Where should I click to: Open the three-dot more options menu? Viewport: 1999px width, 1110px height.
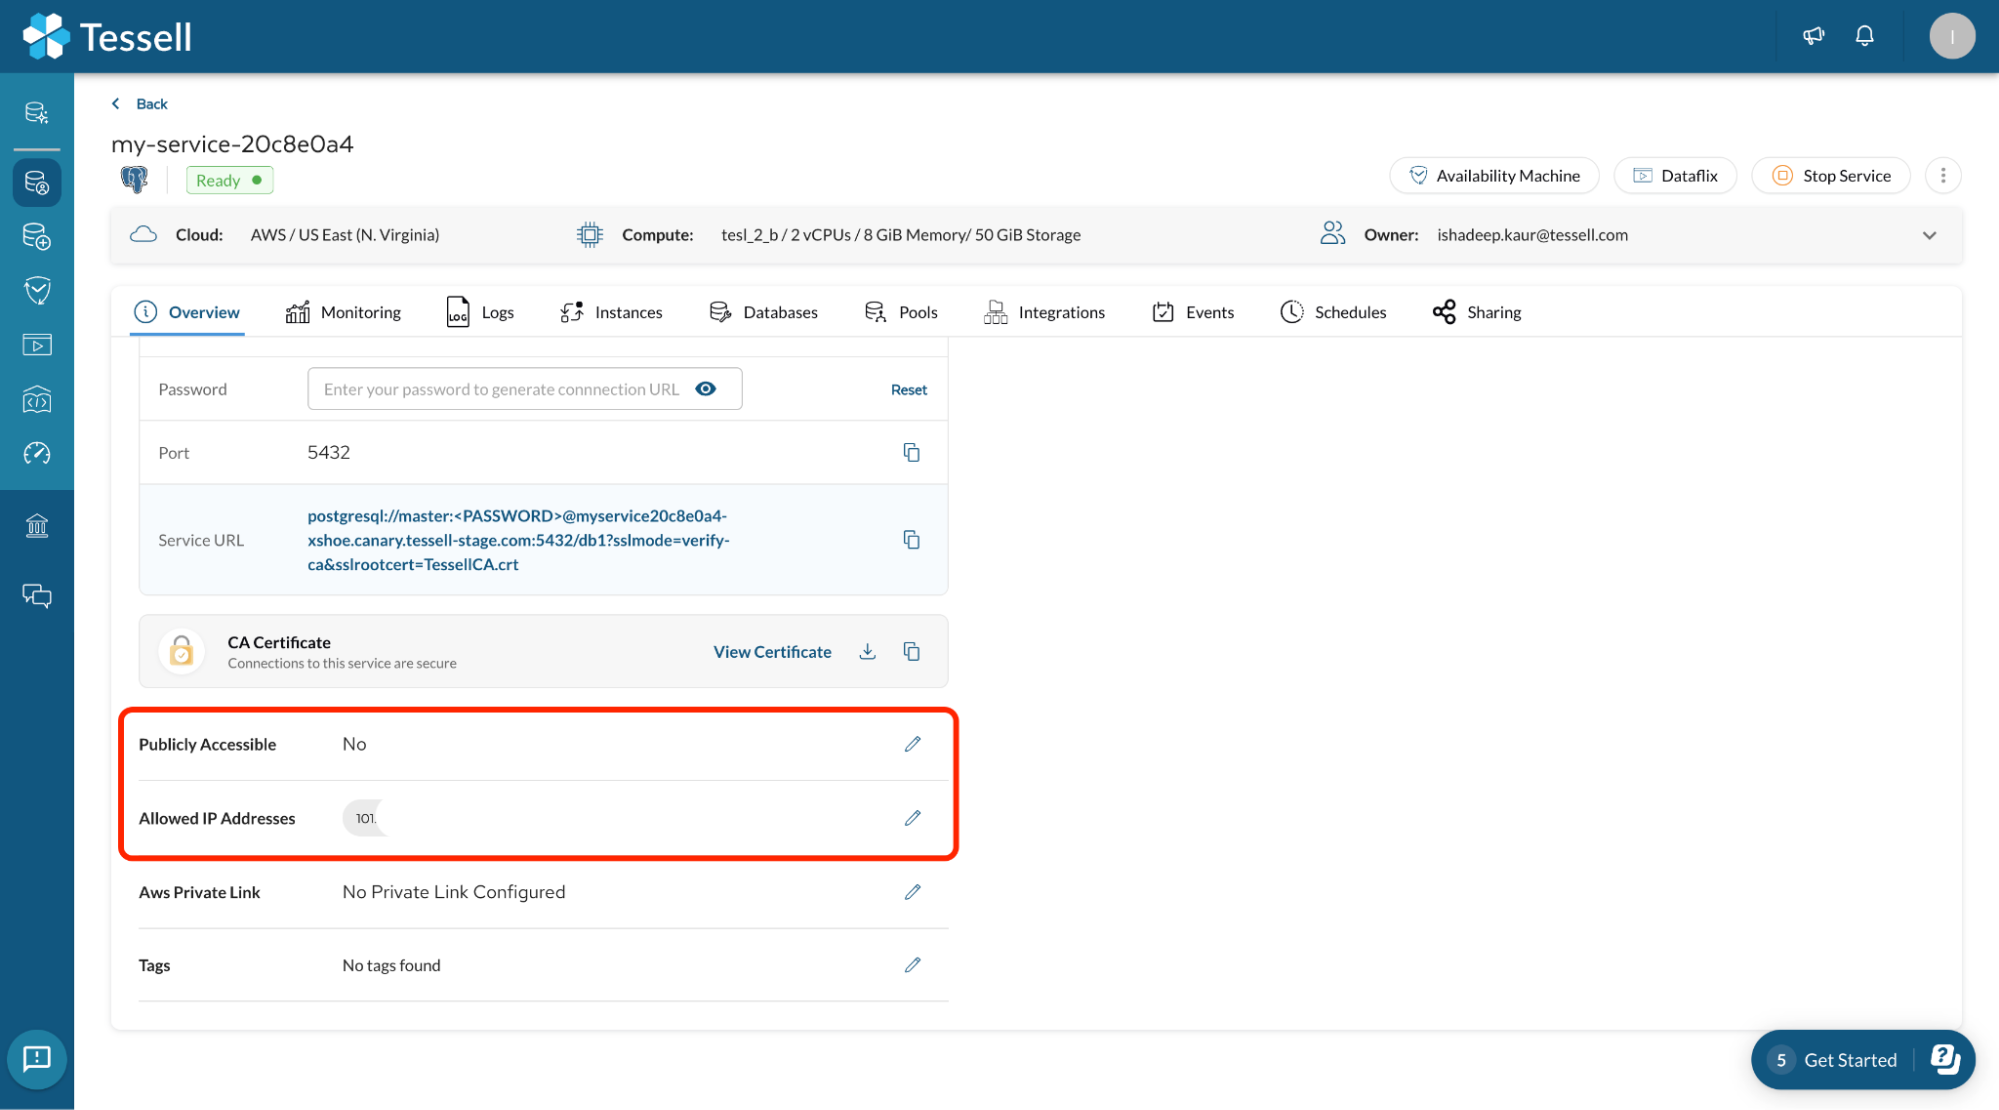(x=1942, y=176)
